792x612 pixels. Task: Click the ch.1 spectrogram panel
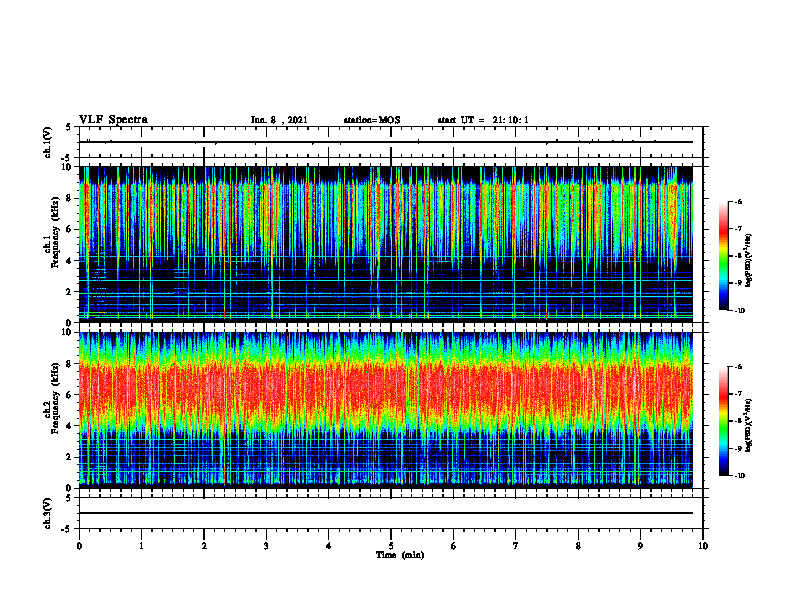pos(386,242)
